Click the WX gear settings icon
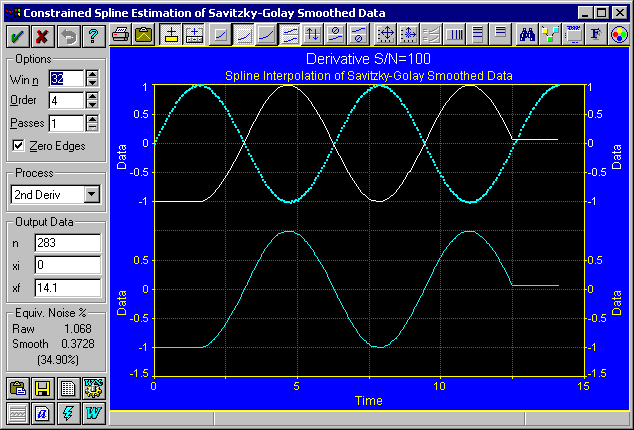 click(93, 389)
